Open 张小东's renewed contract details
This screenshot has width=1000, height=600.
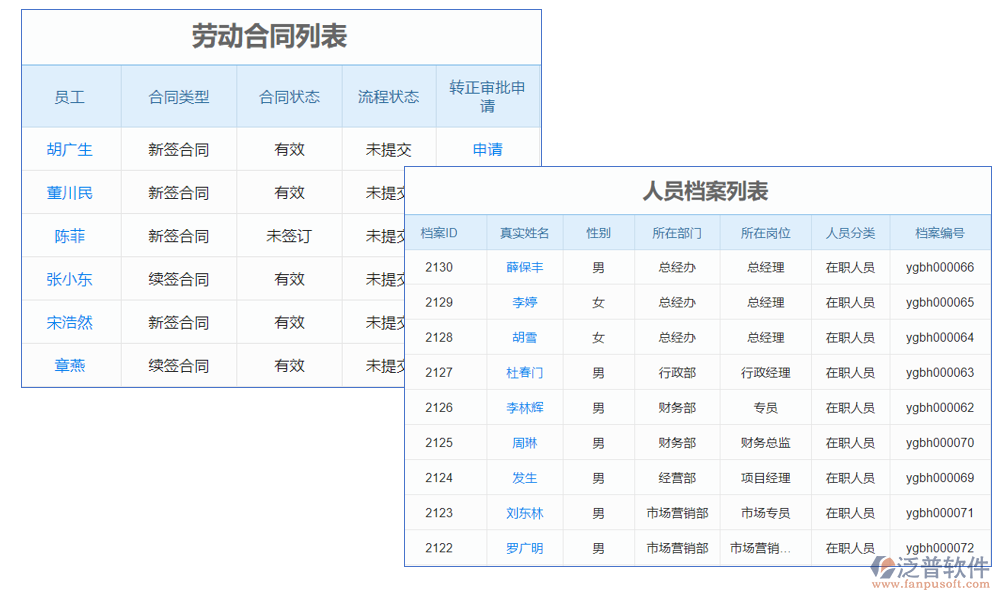point(70,279)
